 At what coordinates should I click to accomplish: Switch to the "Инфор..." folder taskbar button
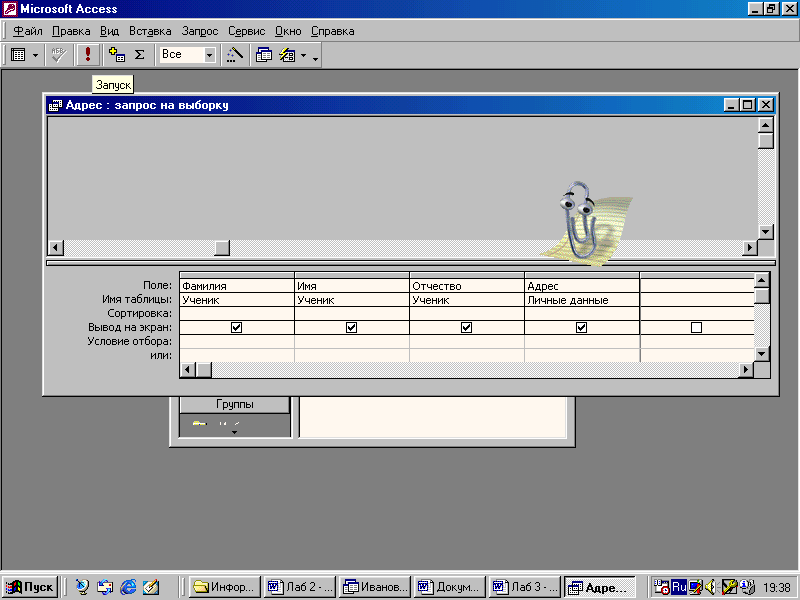(225, 587)
